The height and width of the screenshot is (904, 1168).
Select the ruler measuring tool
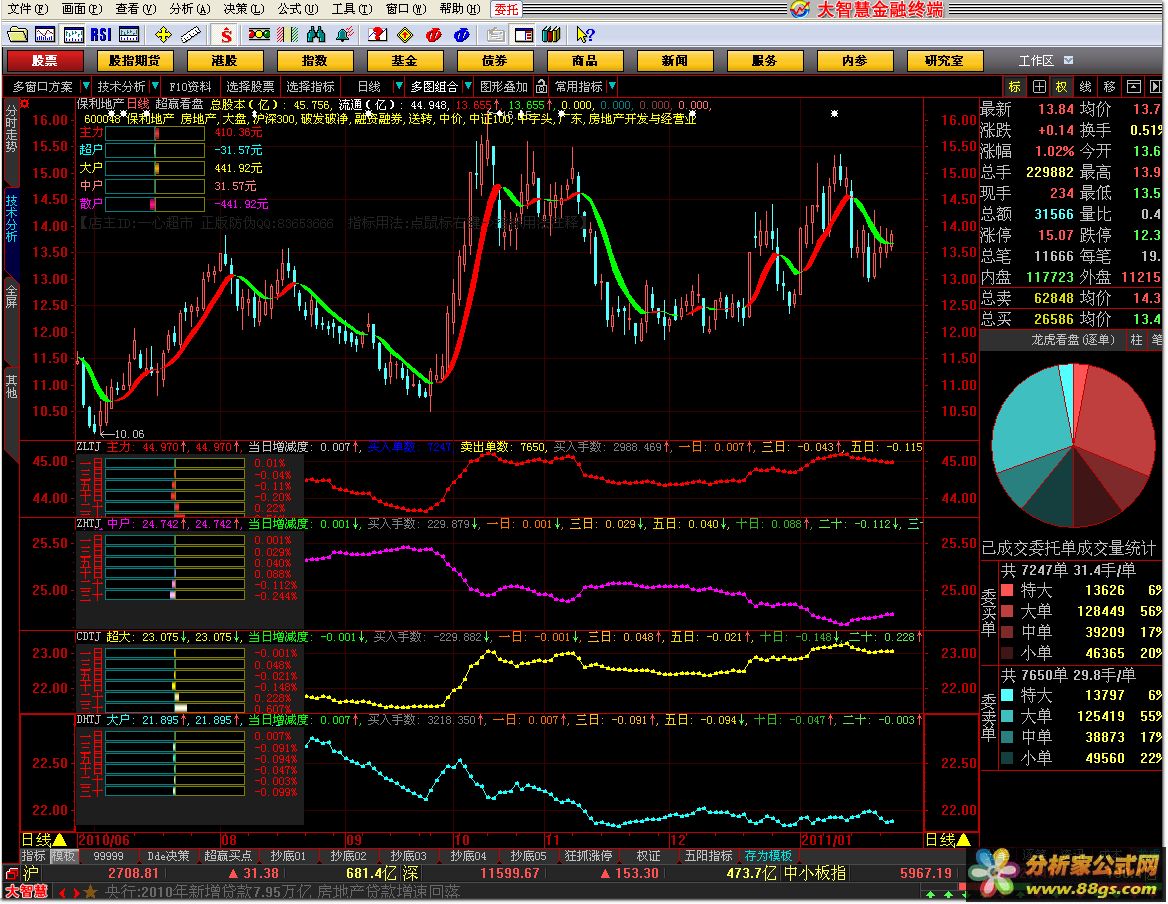click(191, 34)
